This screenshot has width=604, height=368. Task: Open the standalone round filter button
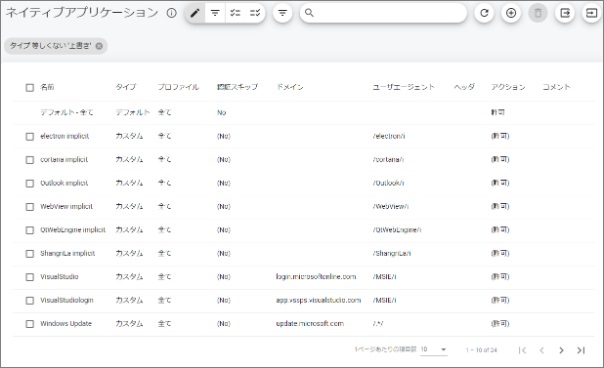282,13
